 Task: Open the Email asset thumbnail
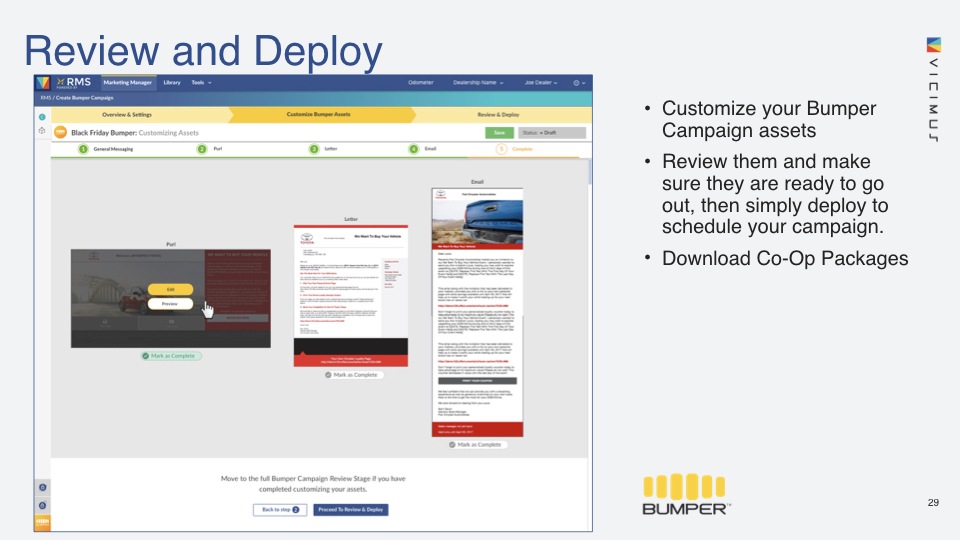tap(478, 312)
